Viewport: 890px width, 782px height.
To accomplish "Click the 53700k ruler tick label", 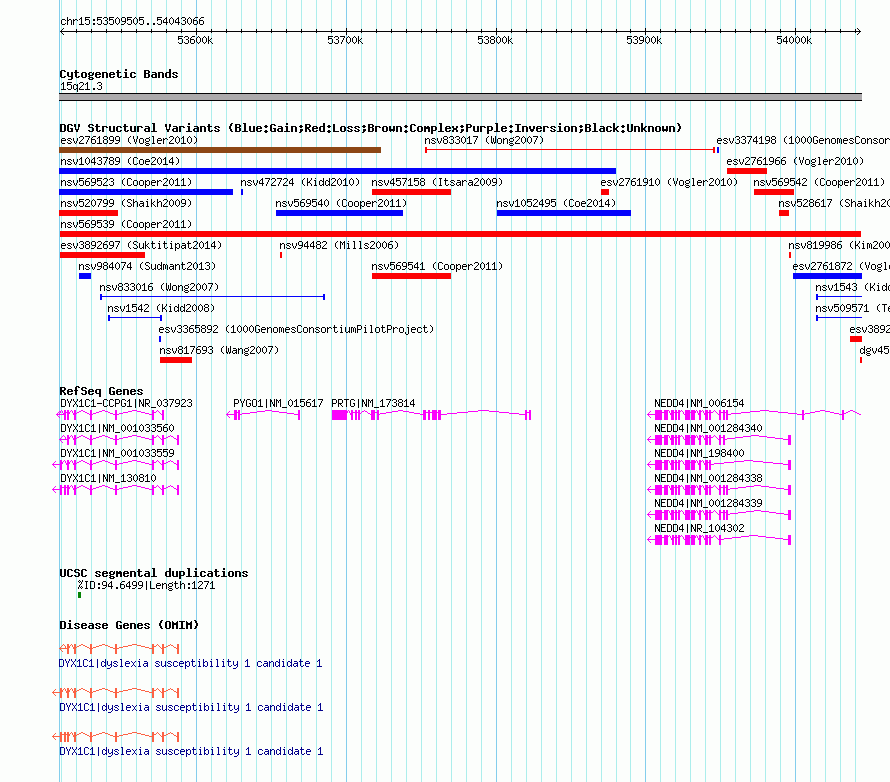I will [345, 40].
